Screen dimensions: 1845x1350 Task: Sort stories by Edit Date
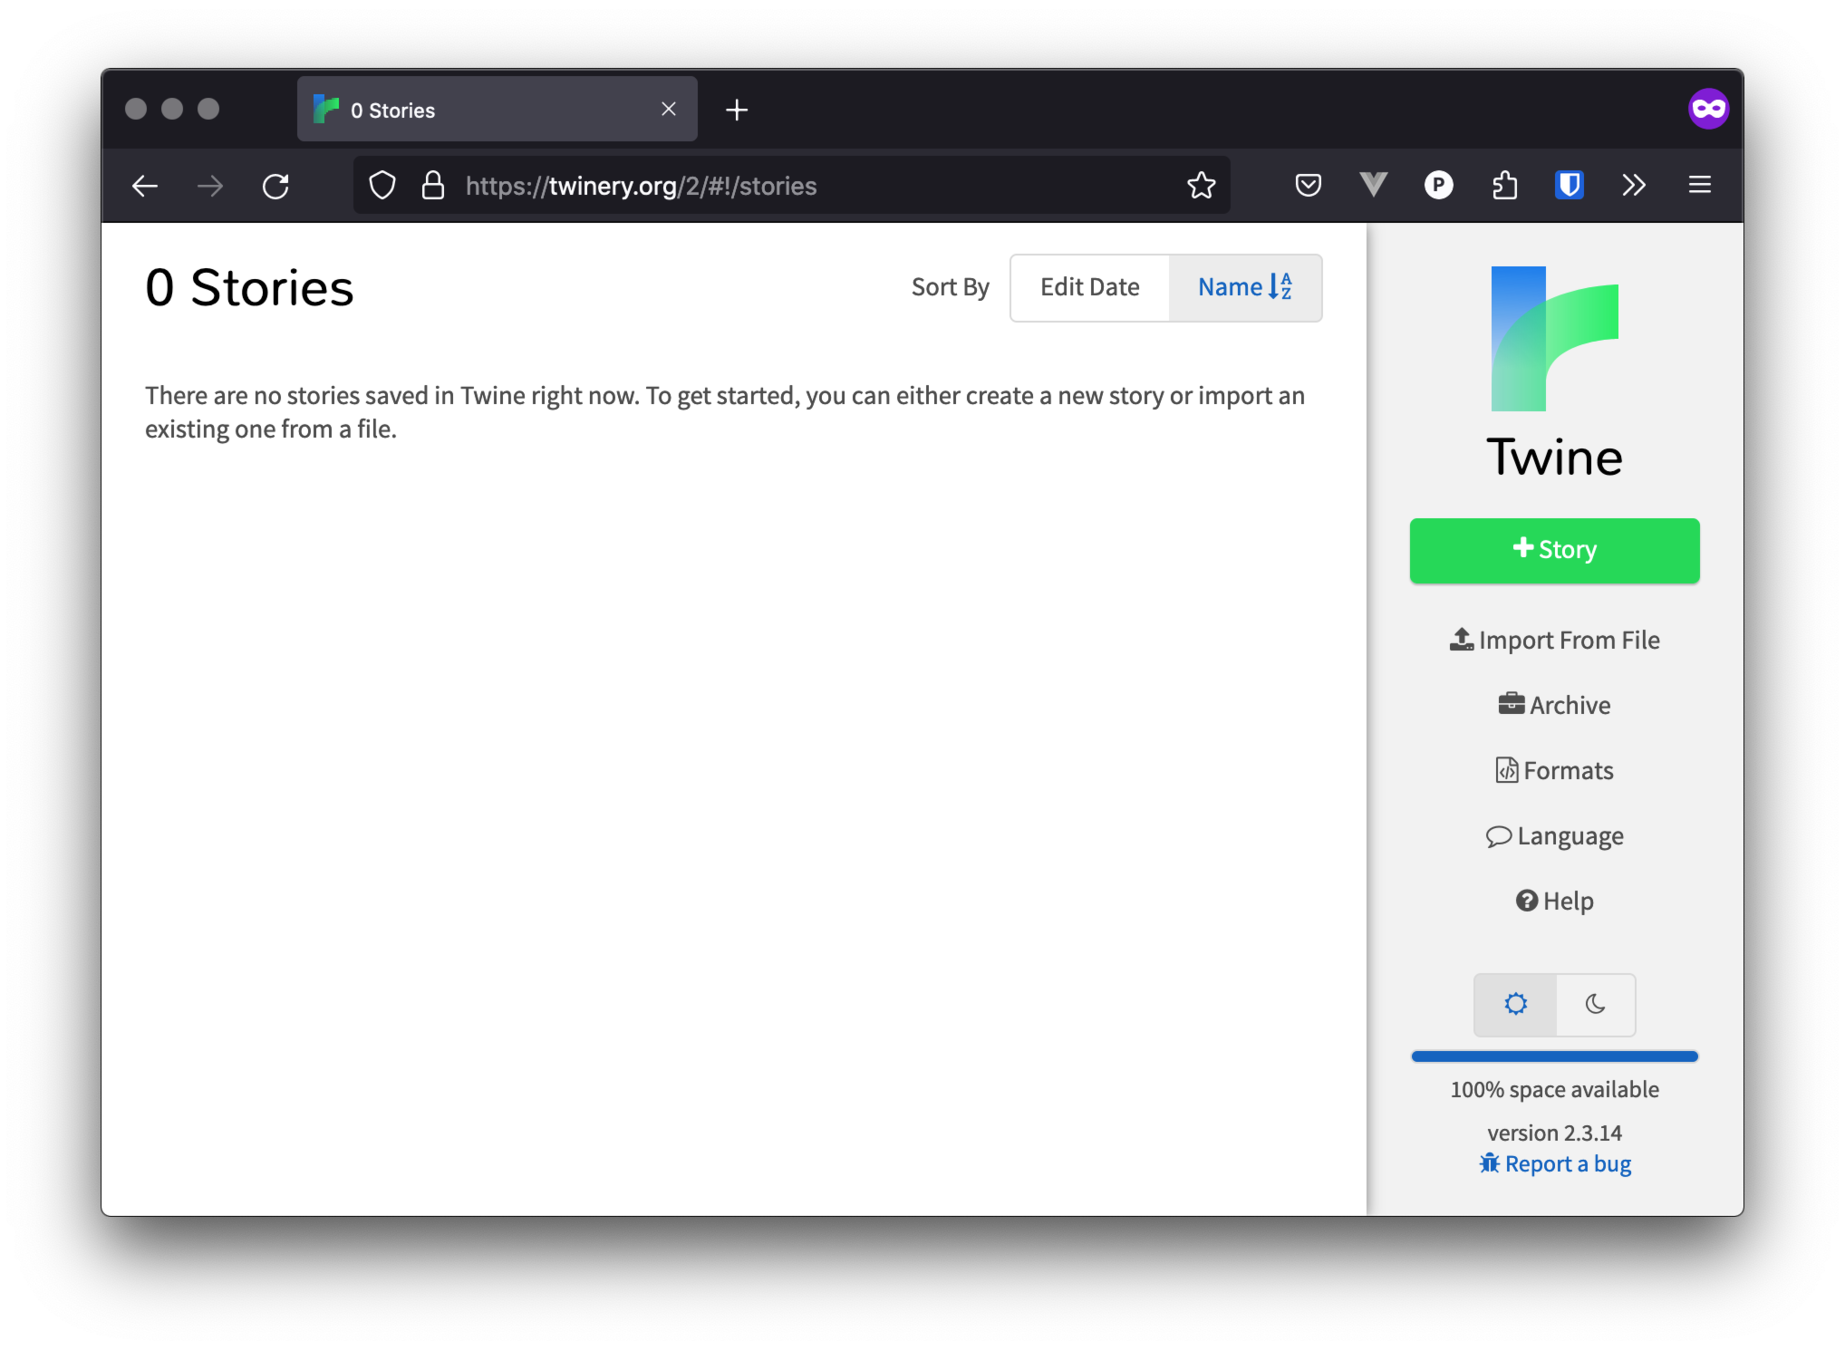point(1090,288)
